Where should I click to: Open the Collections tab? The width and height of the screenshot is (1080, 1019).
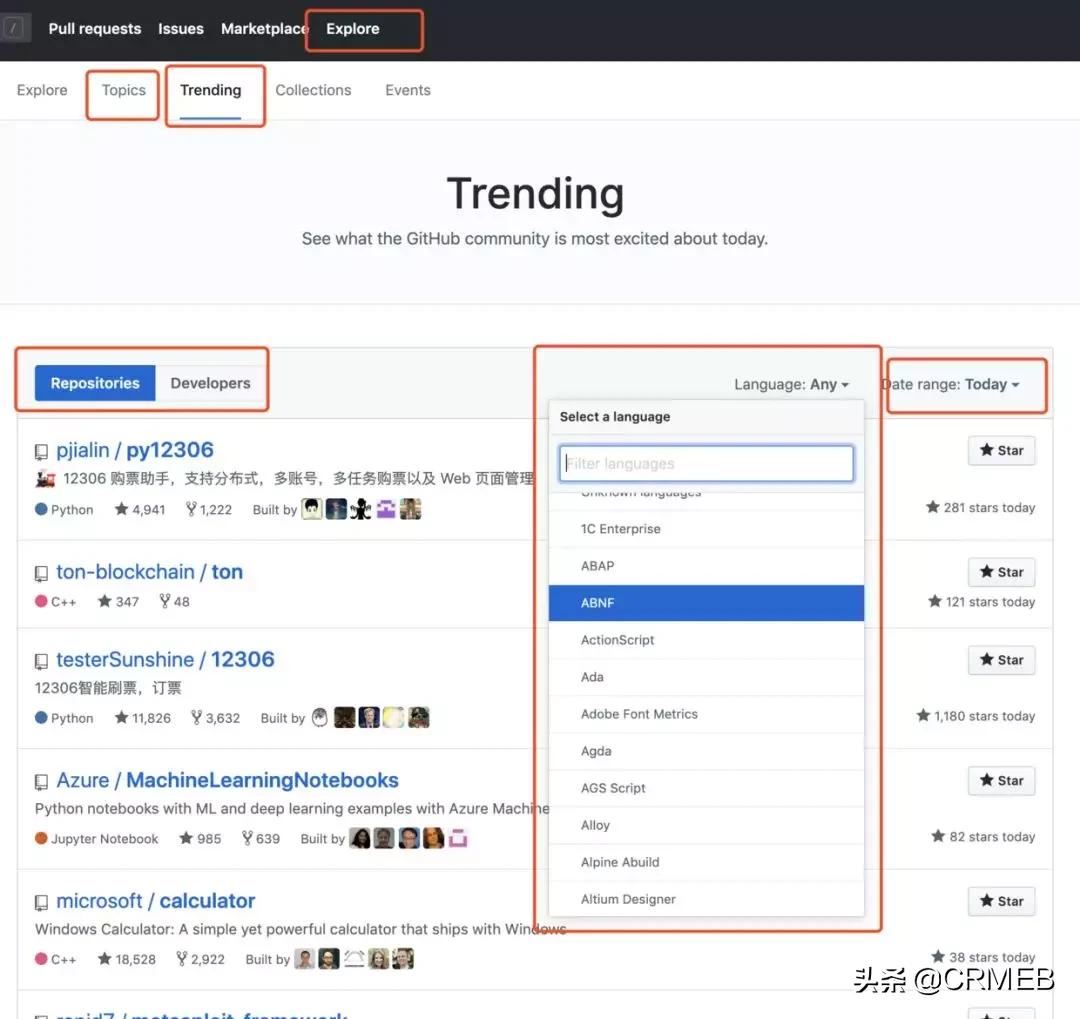pyautogui.click(x=313, y=90)
